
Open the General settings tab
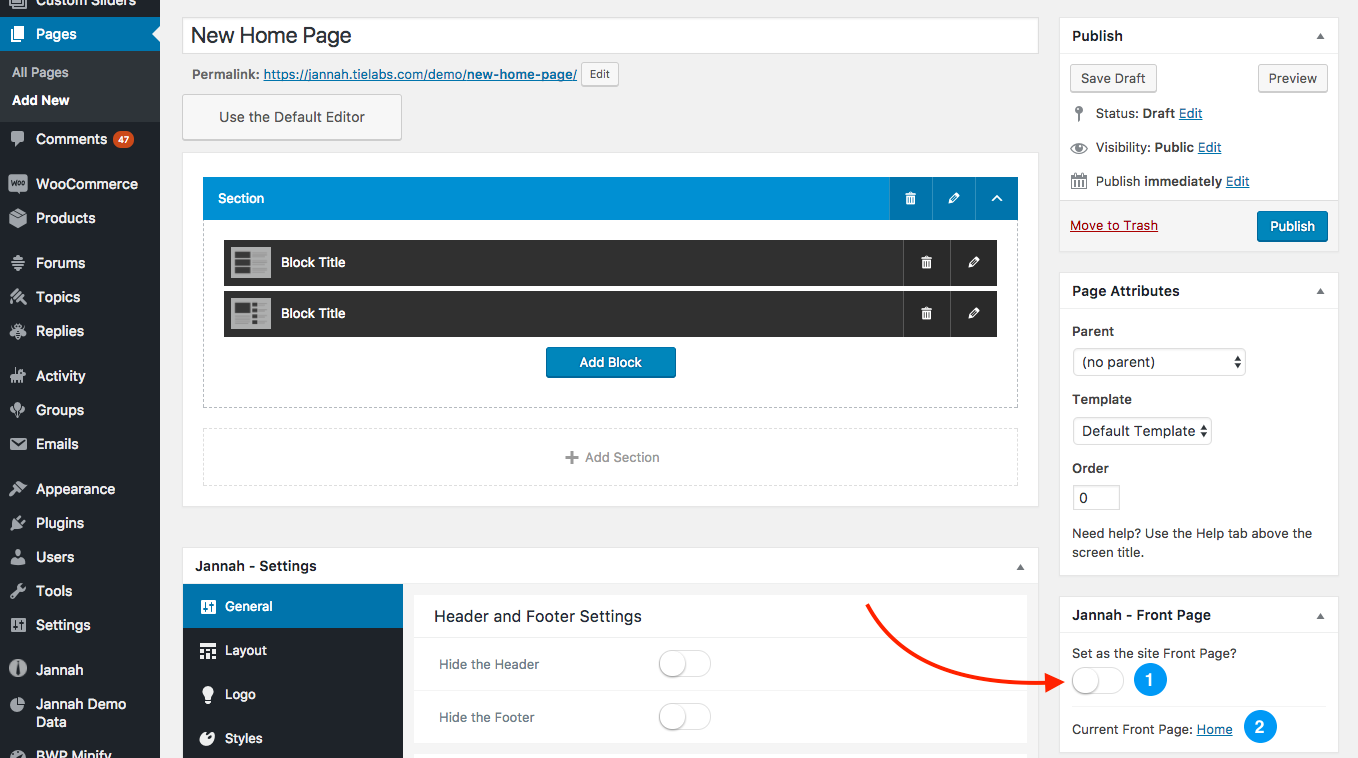(x=293, y=606)
